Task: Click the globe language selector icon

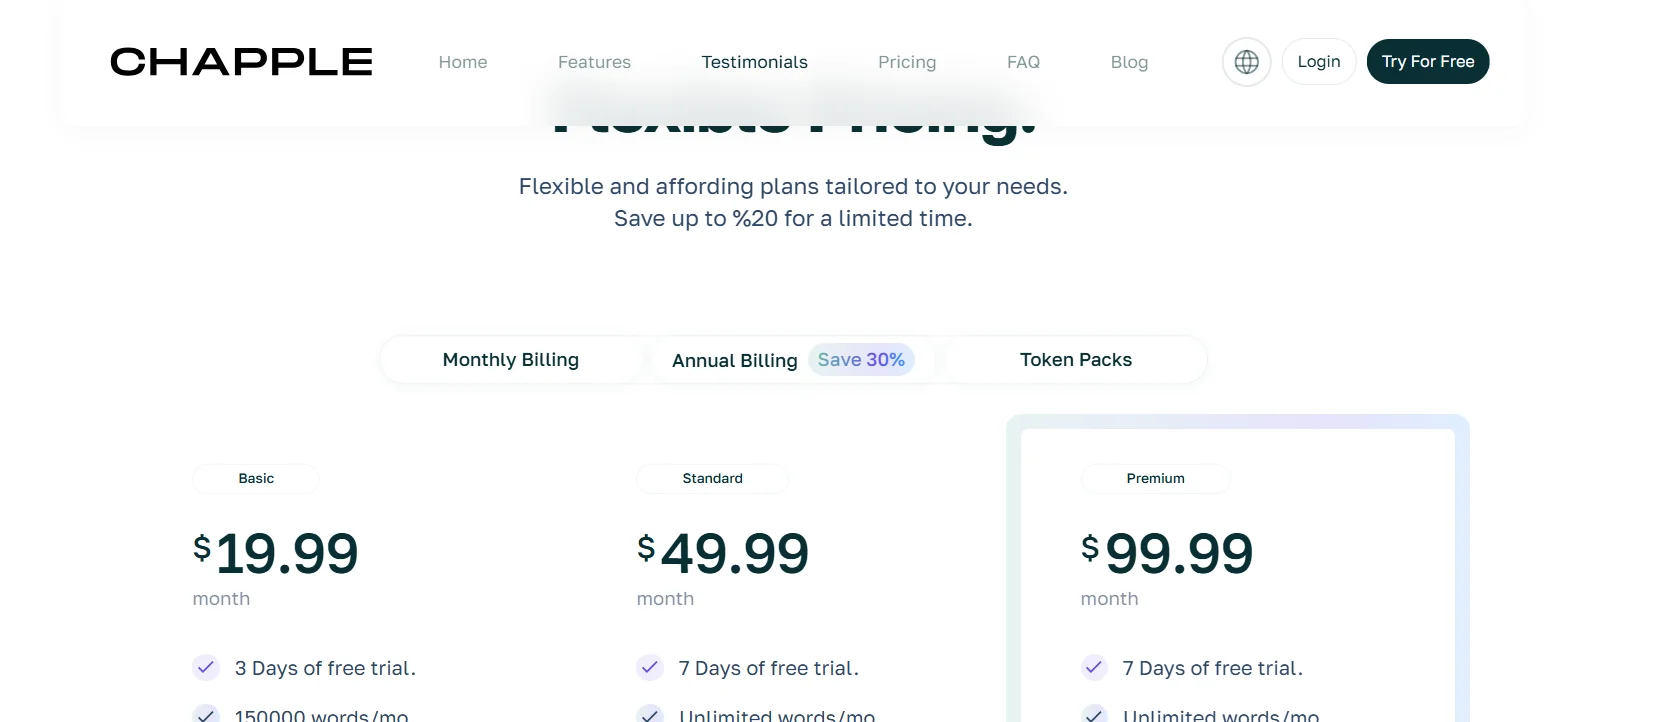Action: tap(1246, 62)
